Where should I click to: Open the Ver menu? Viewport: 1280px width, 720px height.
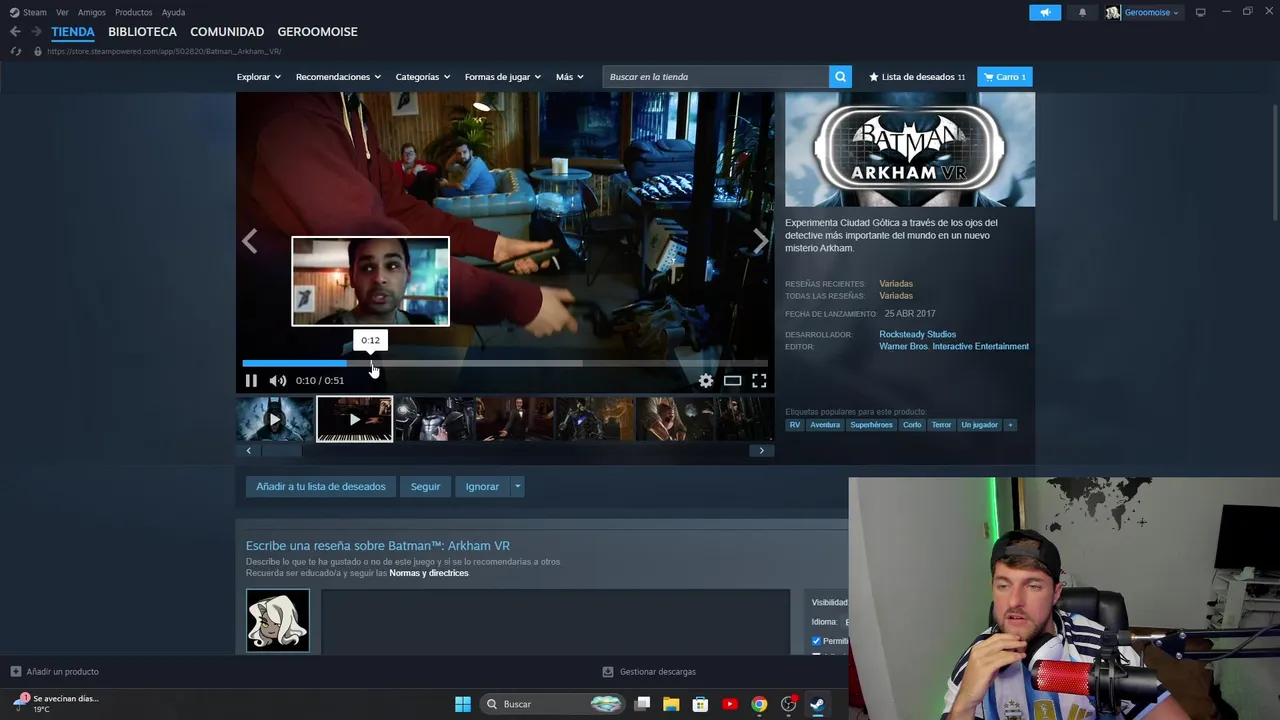[62, 12]
